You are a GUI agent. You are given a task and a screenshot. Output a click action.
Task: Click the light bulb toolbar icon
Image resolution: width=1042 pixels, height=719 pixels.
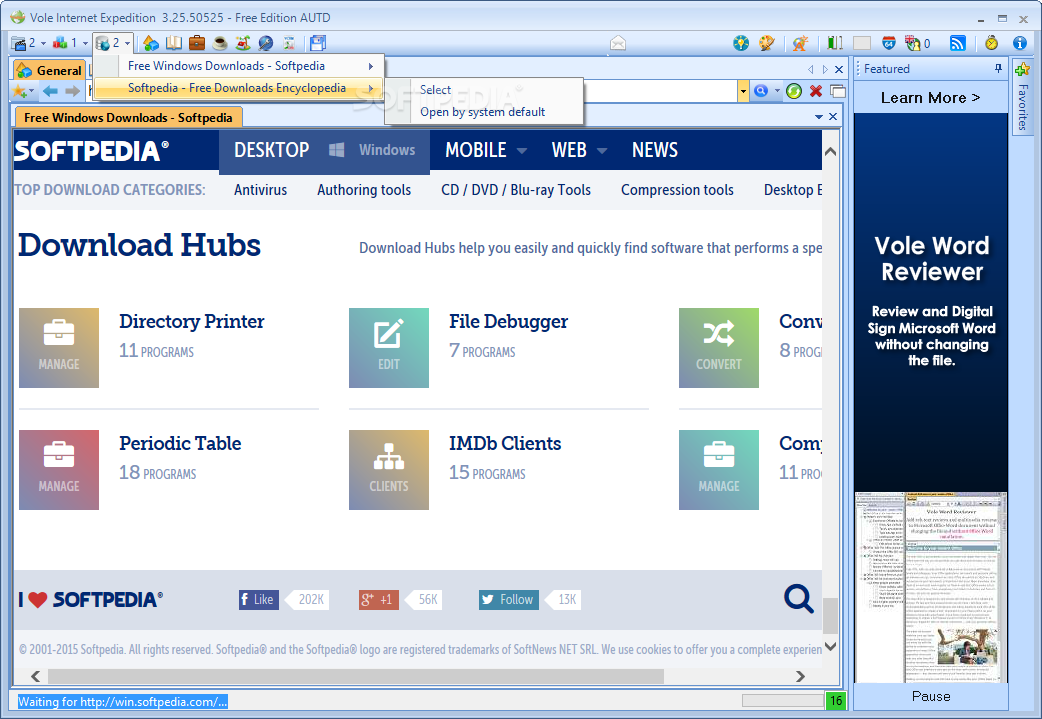click(741, 43)
